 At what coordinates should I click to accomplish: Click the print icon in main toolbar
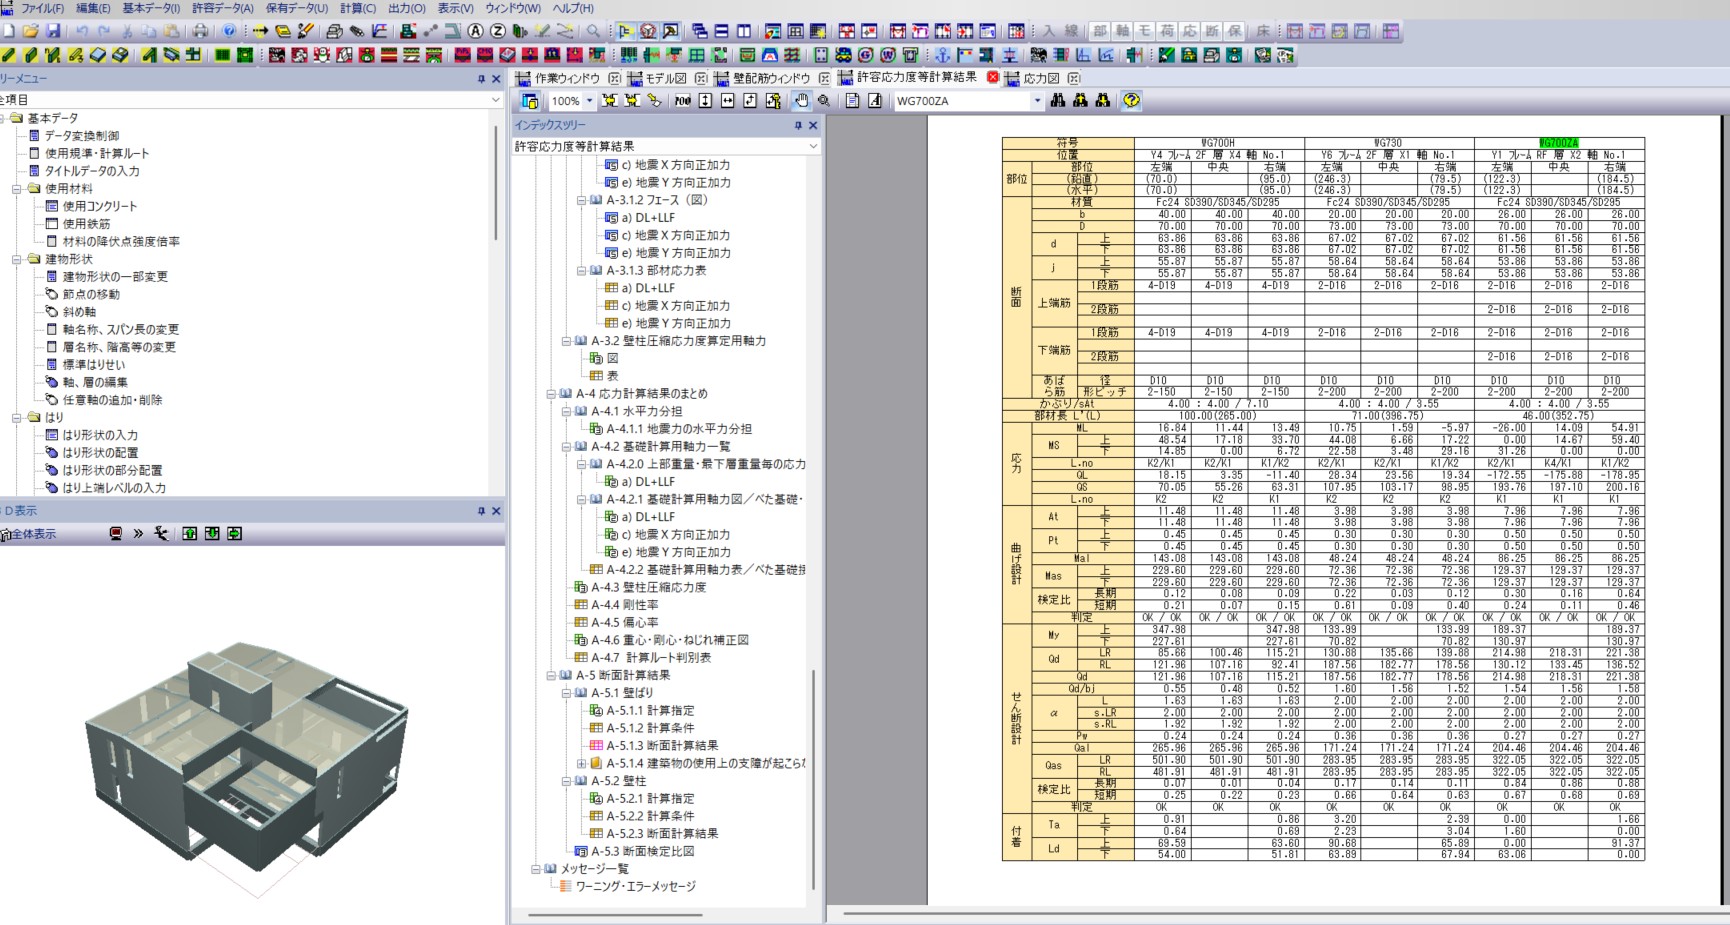tap(200, 31)
